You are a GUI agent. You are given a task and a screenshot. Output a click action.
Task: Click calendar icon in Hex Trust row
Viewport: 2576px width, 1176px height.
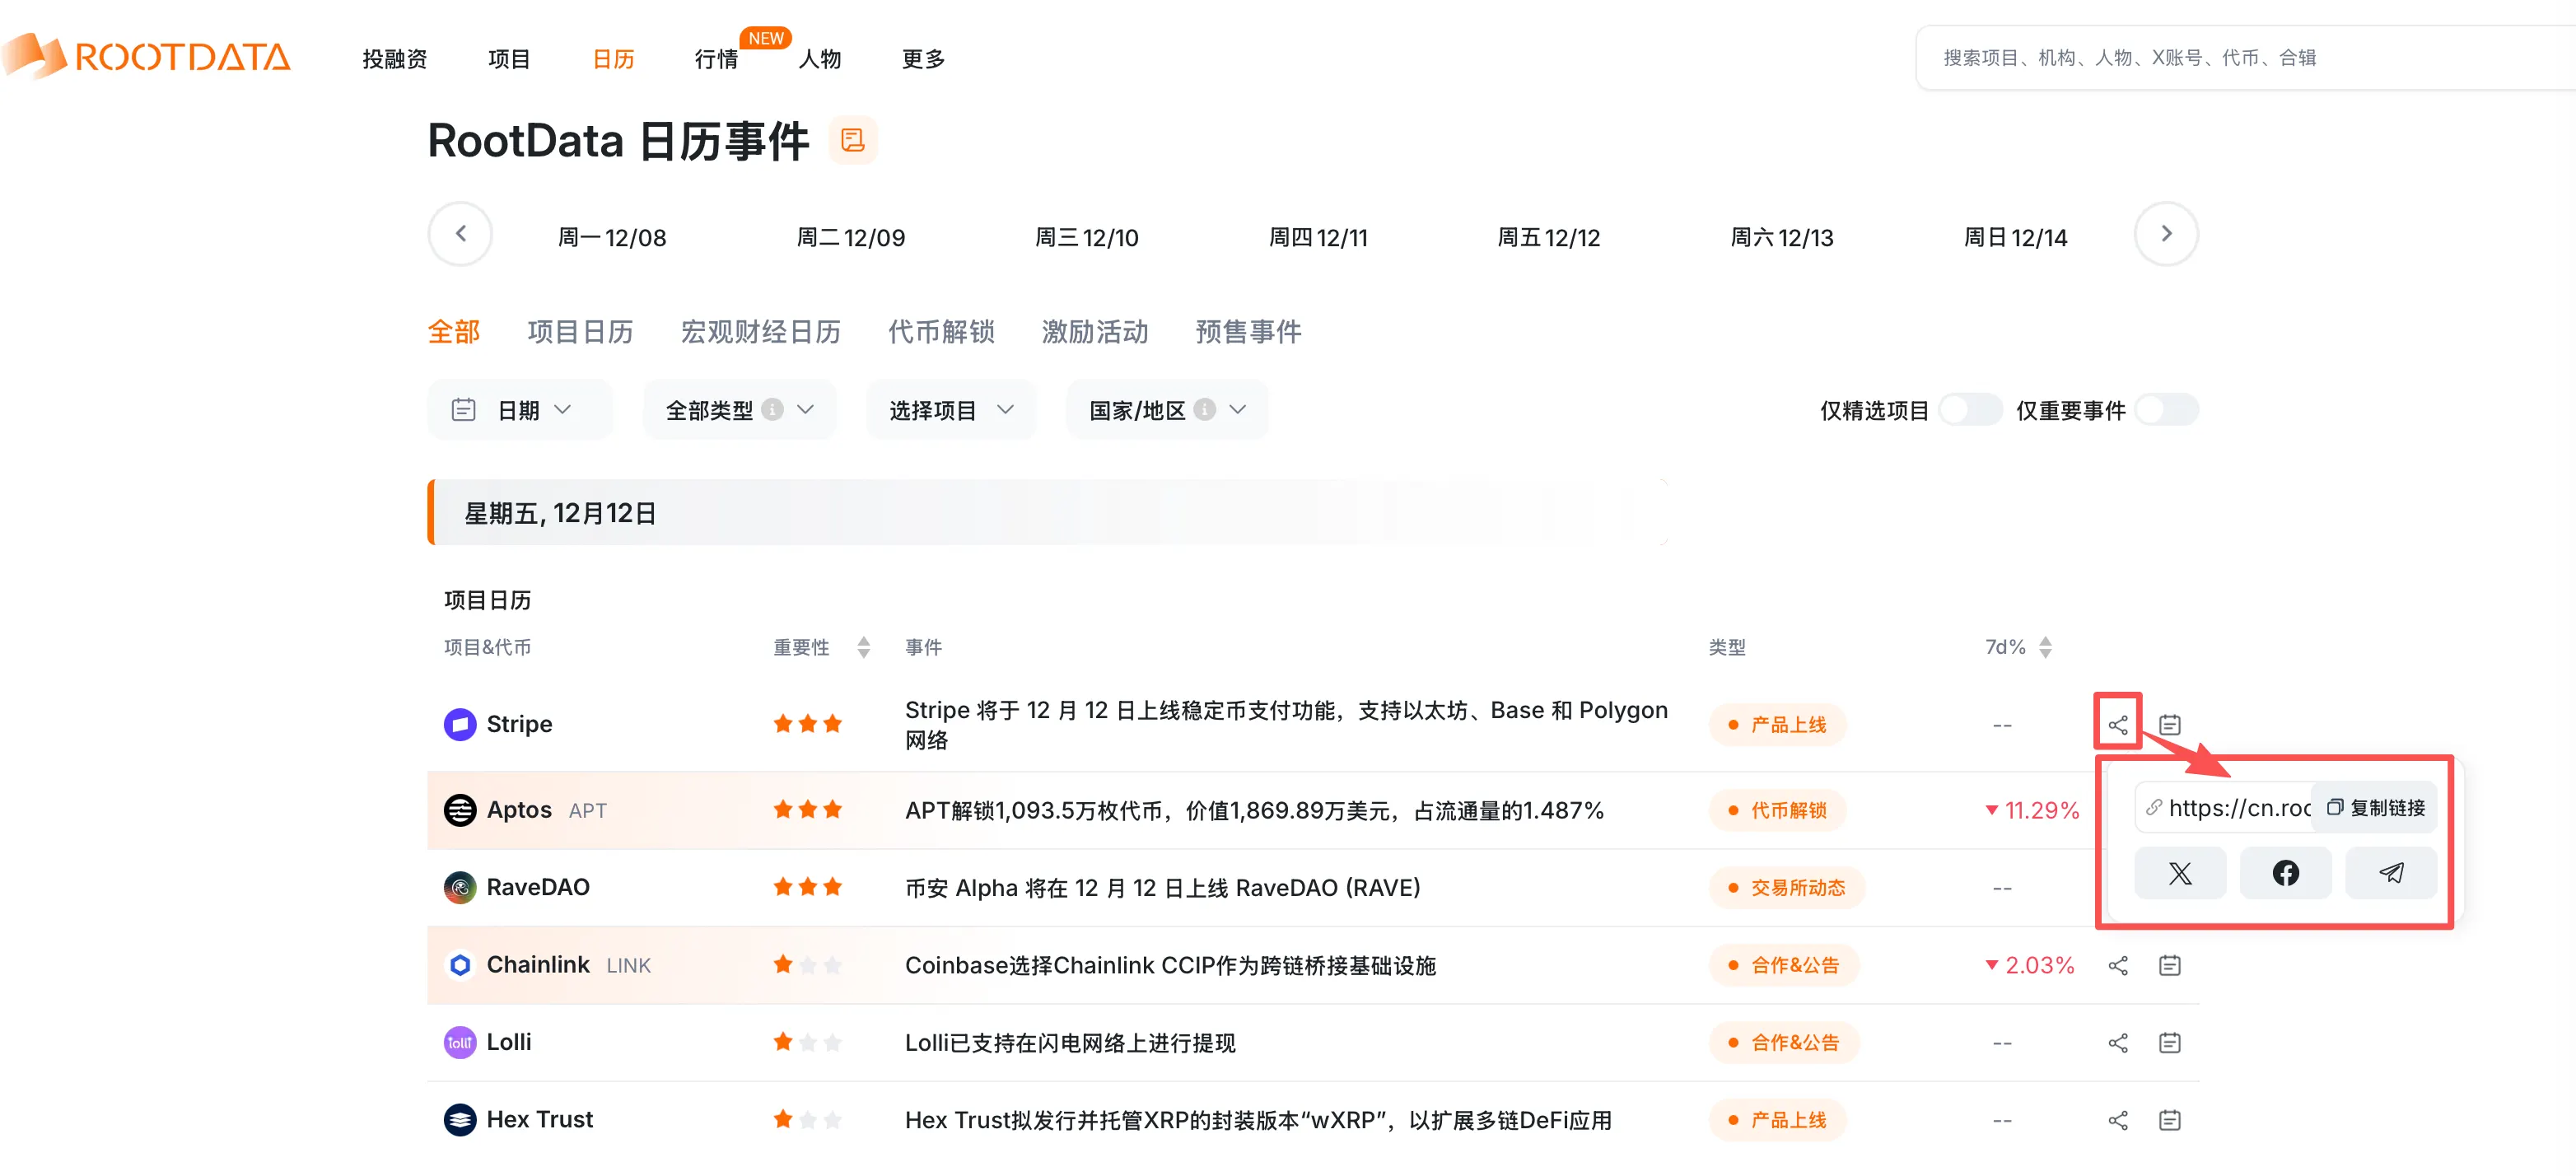(x=2169, y=1120)
